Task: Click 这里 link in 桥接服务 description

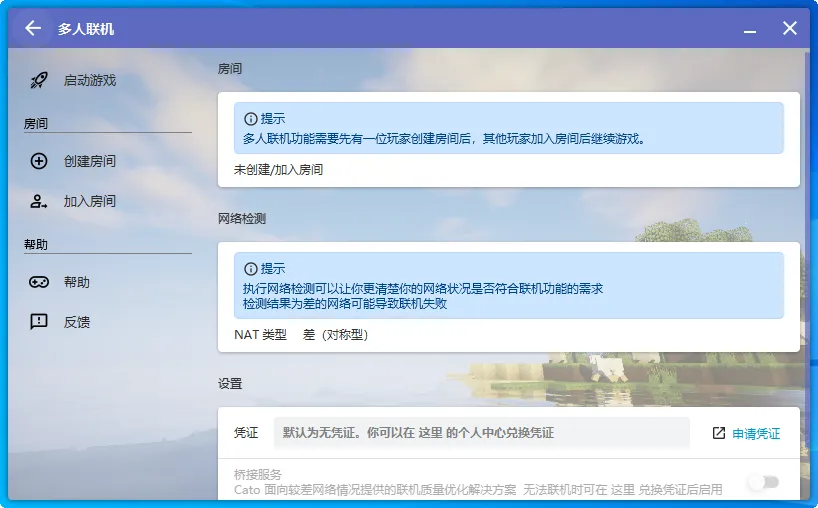Action: (623, 489)
